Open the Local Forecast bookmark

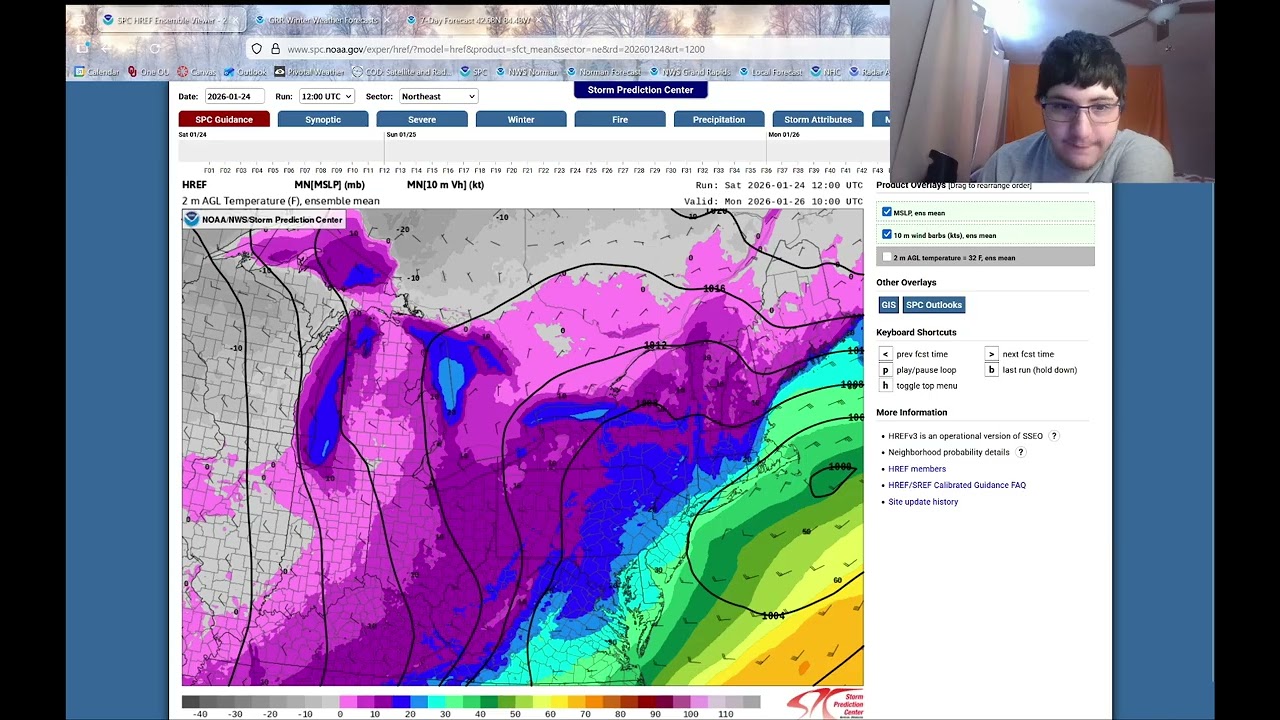point(770,72)
